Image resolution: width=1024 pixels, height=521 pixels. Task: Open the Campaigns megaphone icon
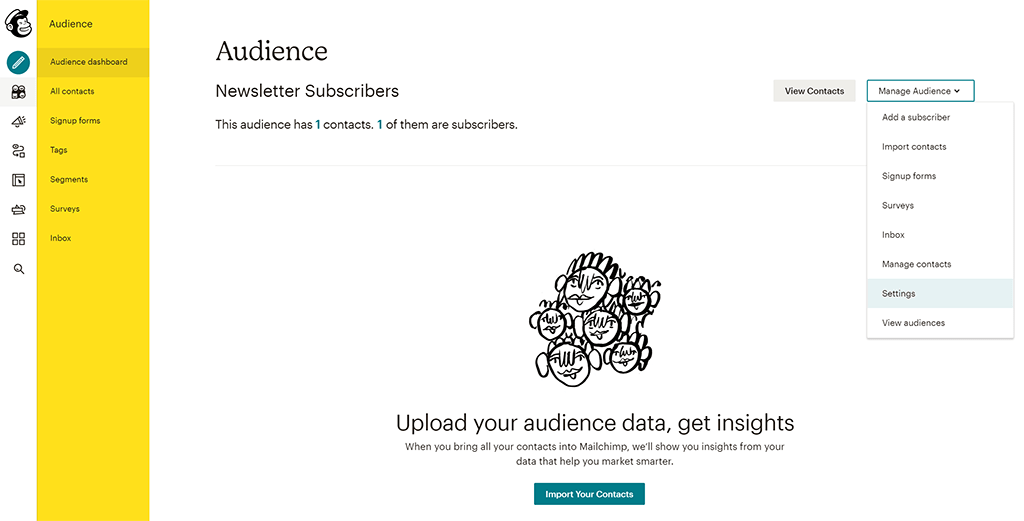[x=18, y=121]
